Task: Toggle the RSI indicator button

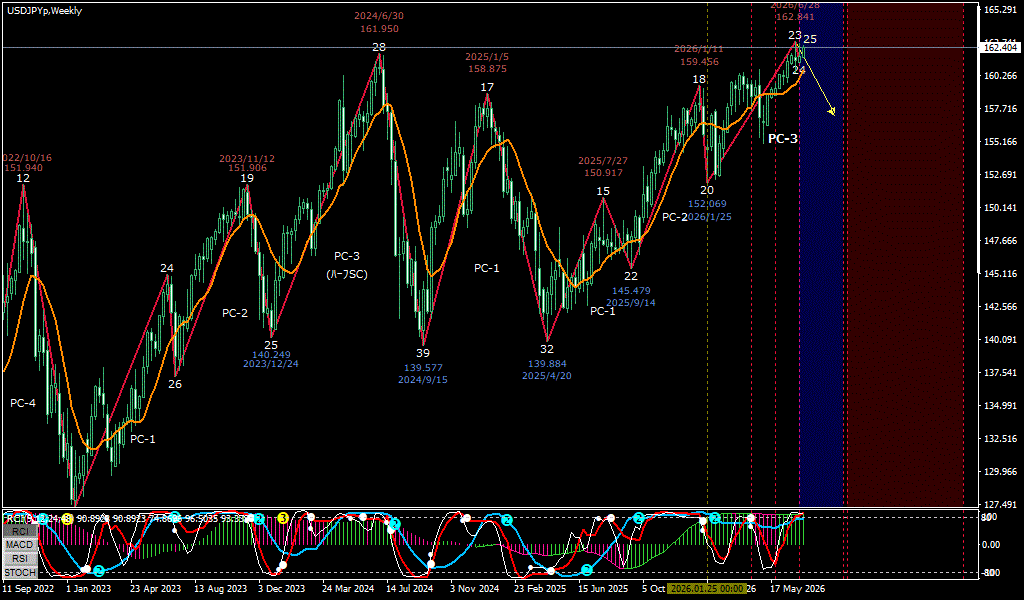Action: (x=20, y=559)
